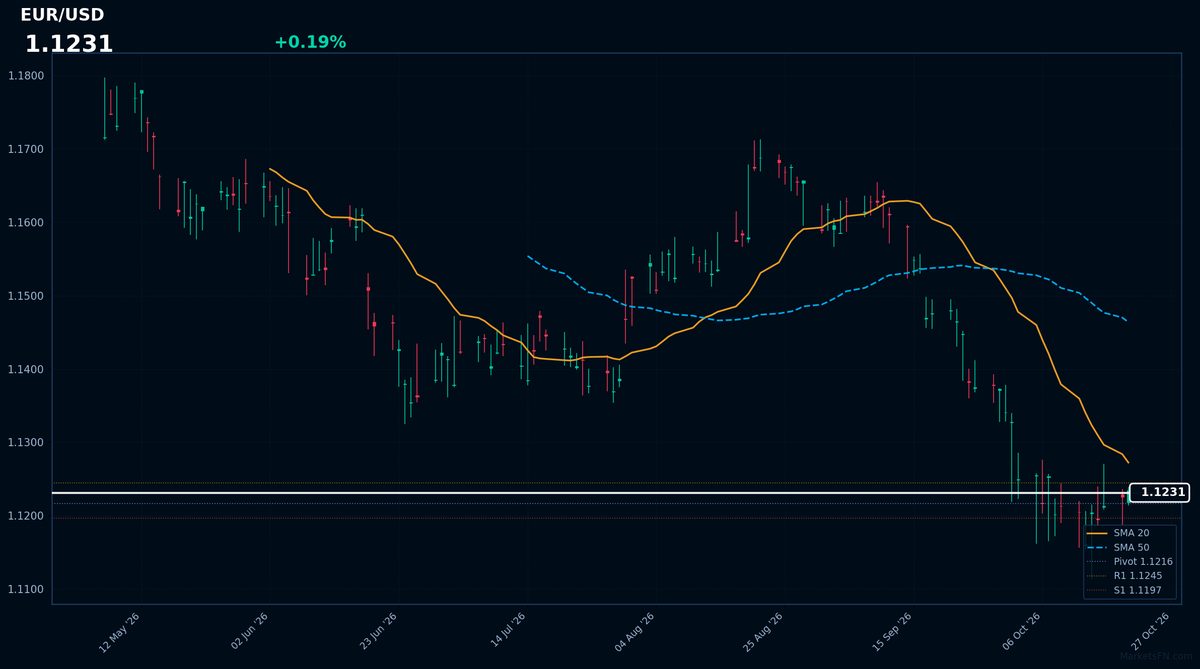The image size is (1200, 669).
Task: Click the 1.1600 price axis label
Action: [x=26, y=222]
